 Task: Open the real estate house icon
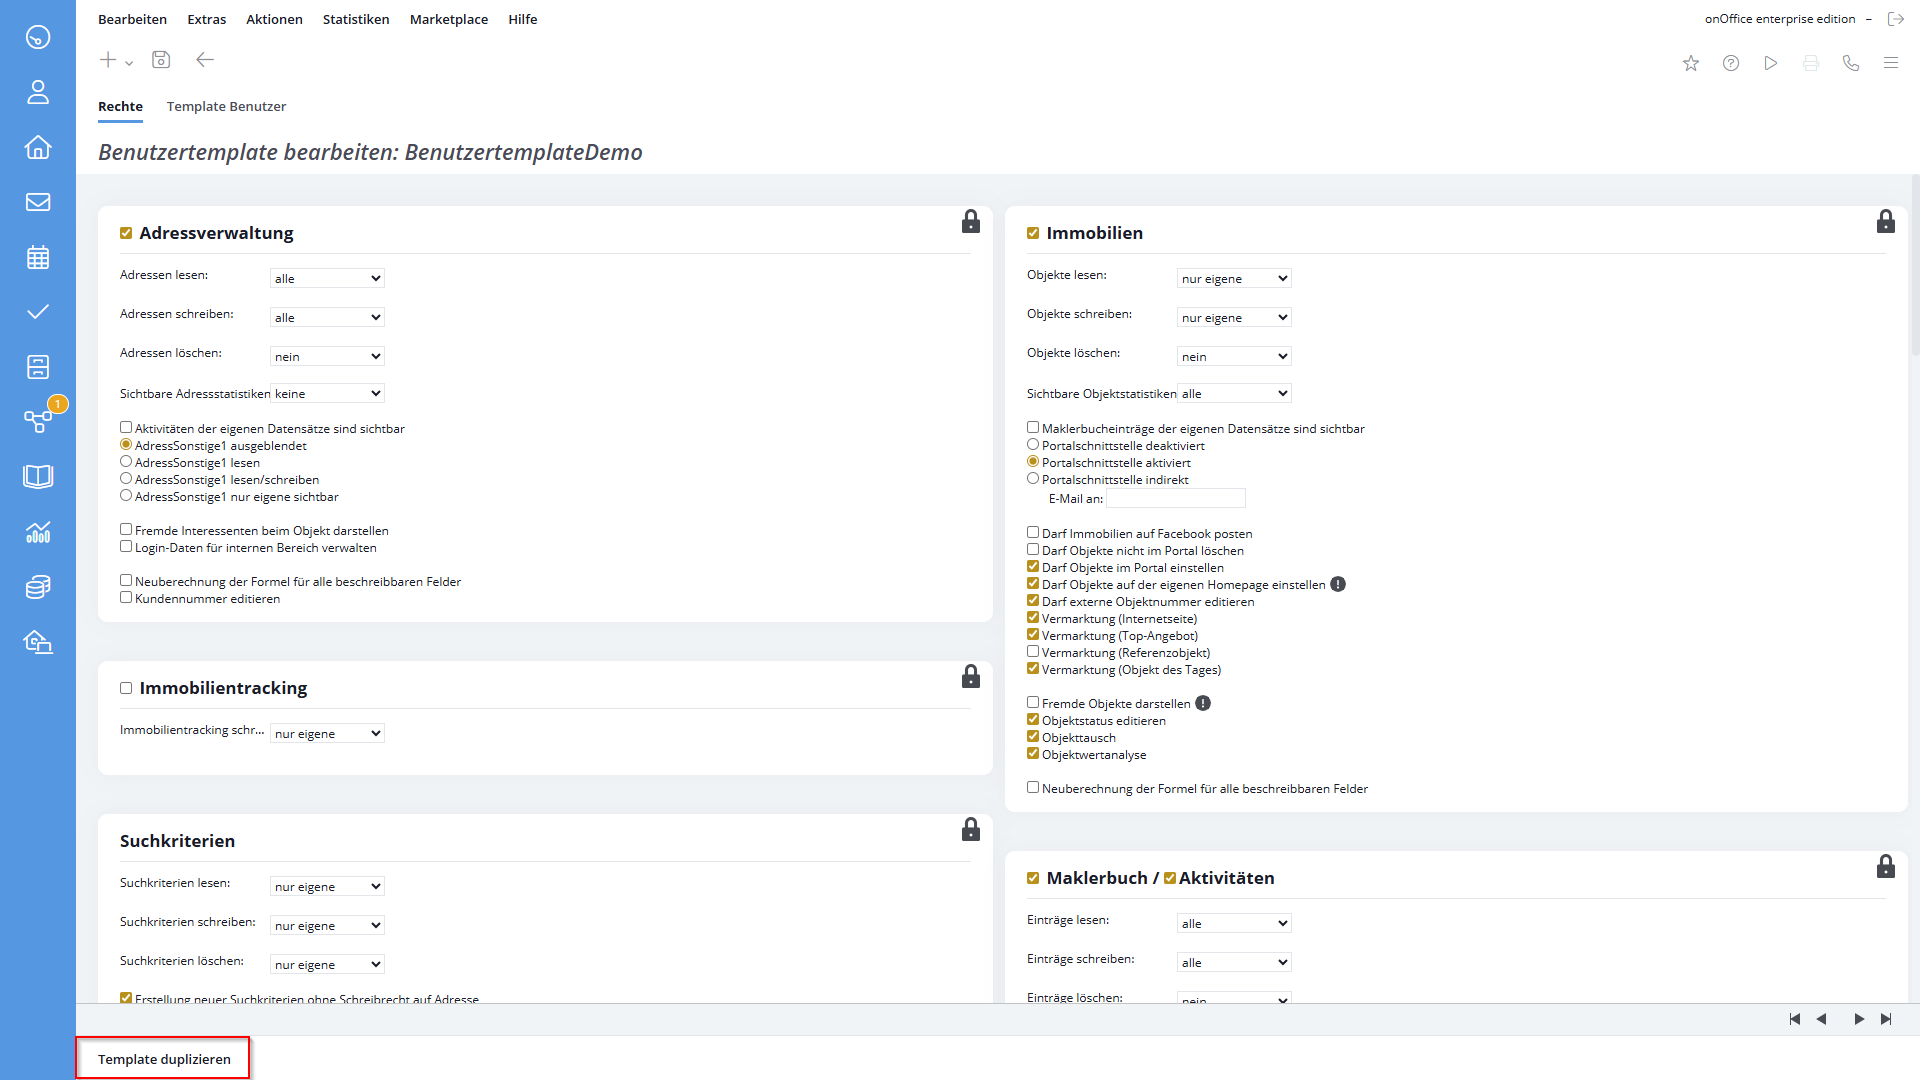pos(38,147)
